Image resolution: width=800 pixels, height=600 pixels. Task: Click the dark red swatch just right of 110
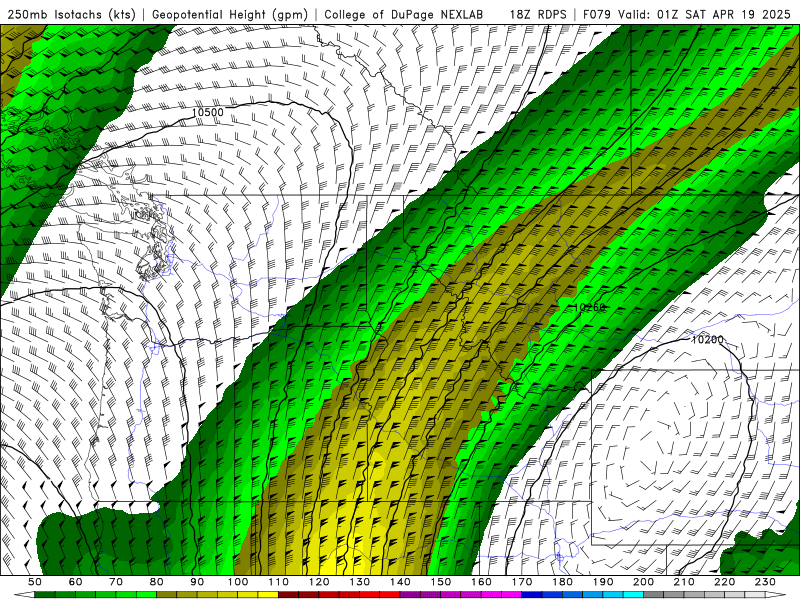[x=288, y=595]
